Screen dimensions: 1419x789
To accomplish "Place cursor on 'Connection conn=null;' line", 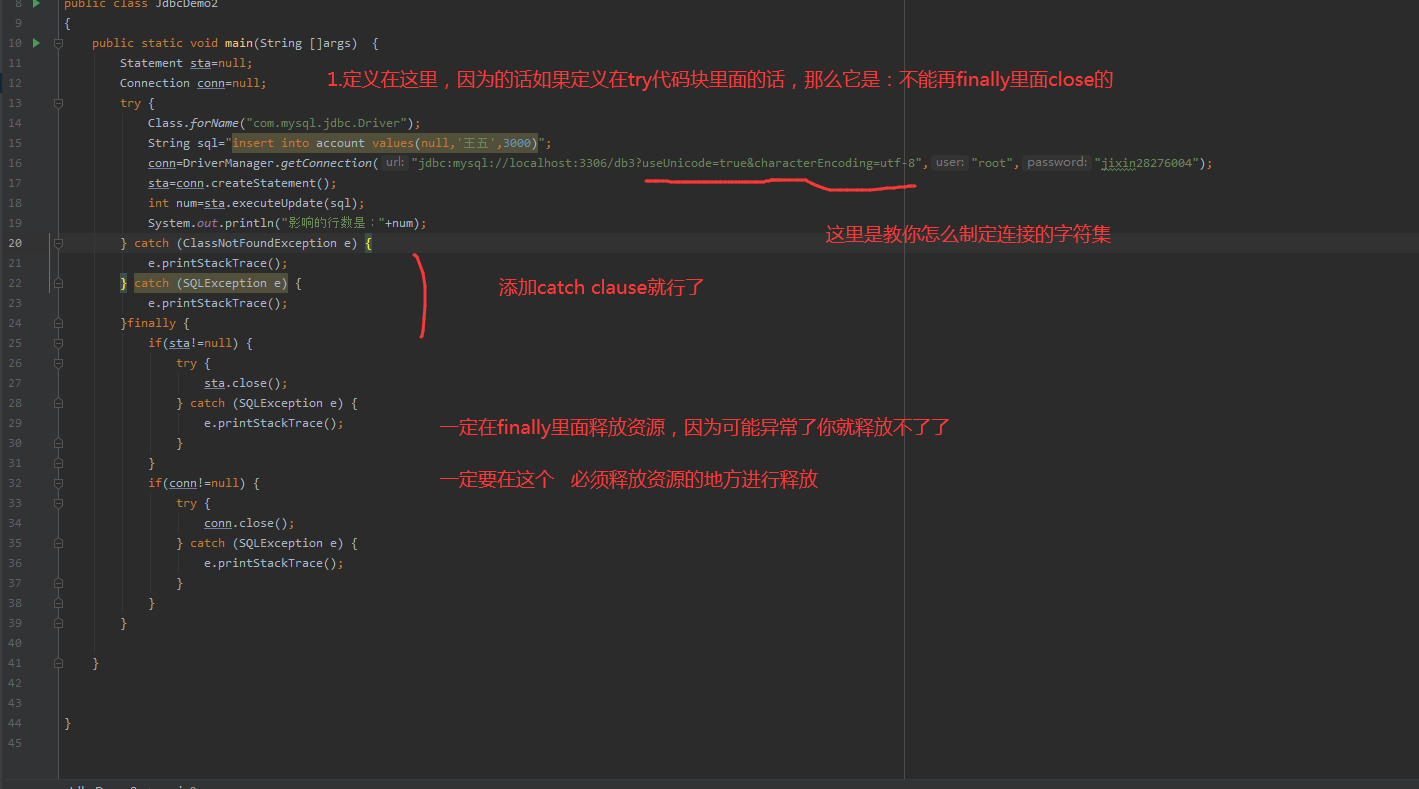I will point(193,83).
